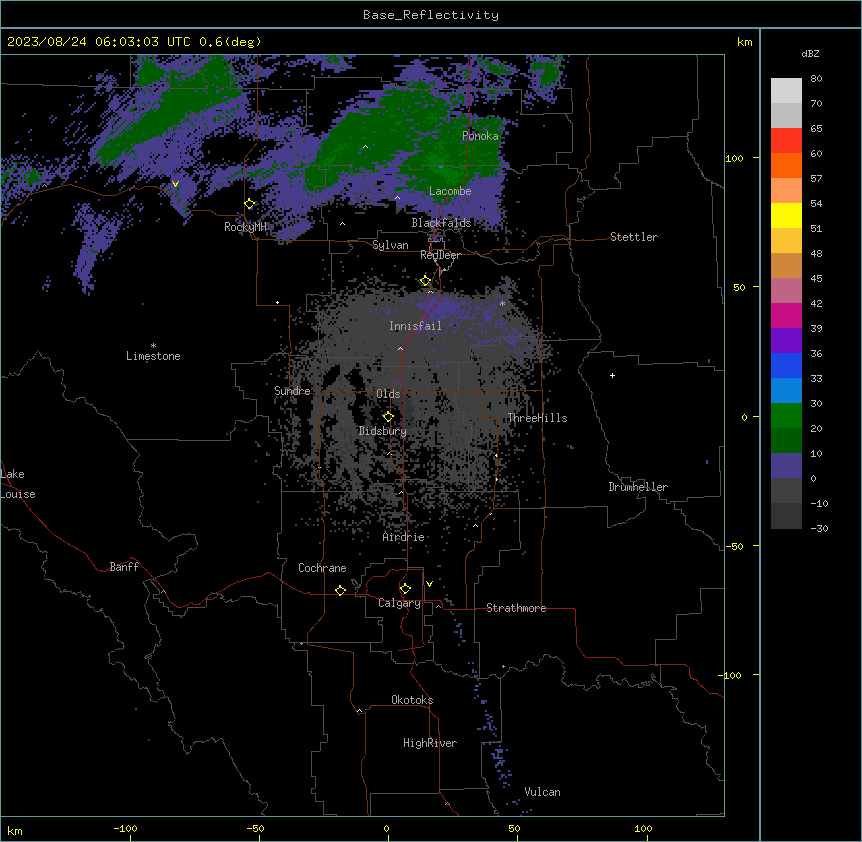Click the yellow diamond marker above Calgary label
Screen dimensions: 862x842
[405, 589]
